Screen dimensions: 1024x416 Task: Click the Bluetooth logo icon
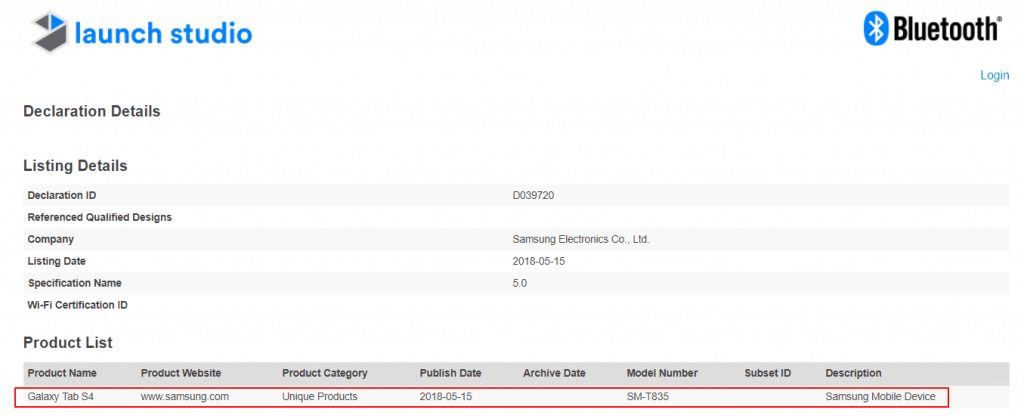876,30
